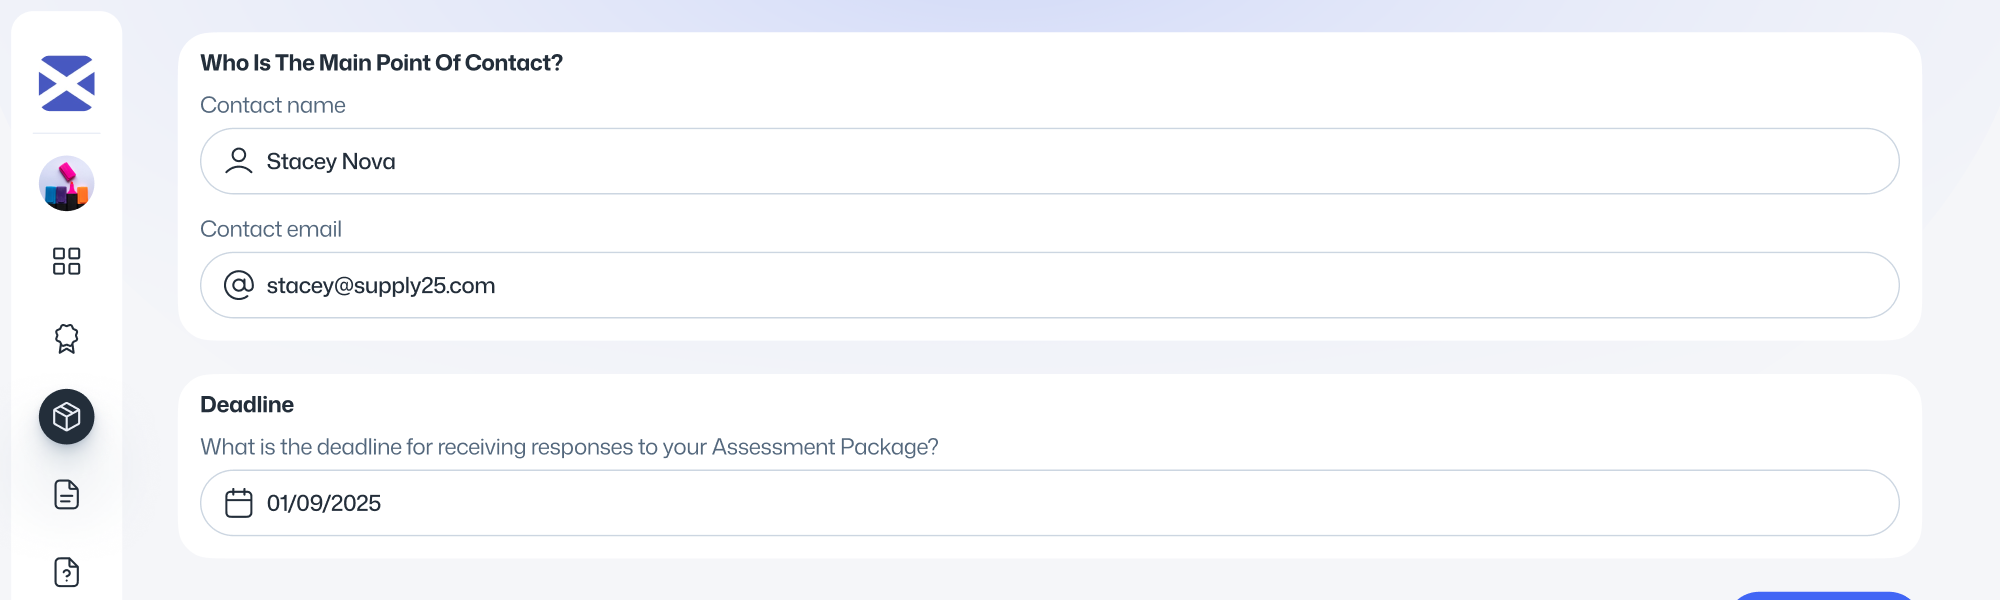Click the @ icon in Contact email

[x=239, y=285]
